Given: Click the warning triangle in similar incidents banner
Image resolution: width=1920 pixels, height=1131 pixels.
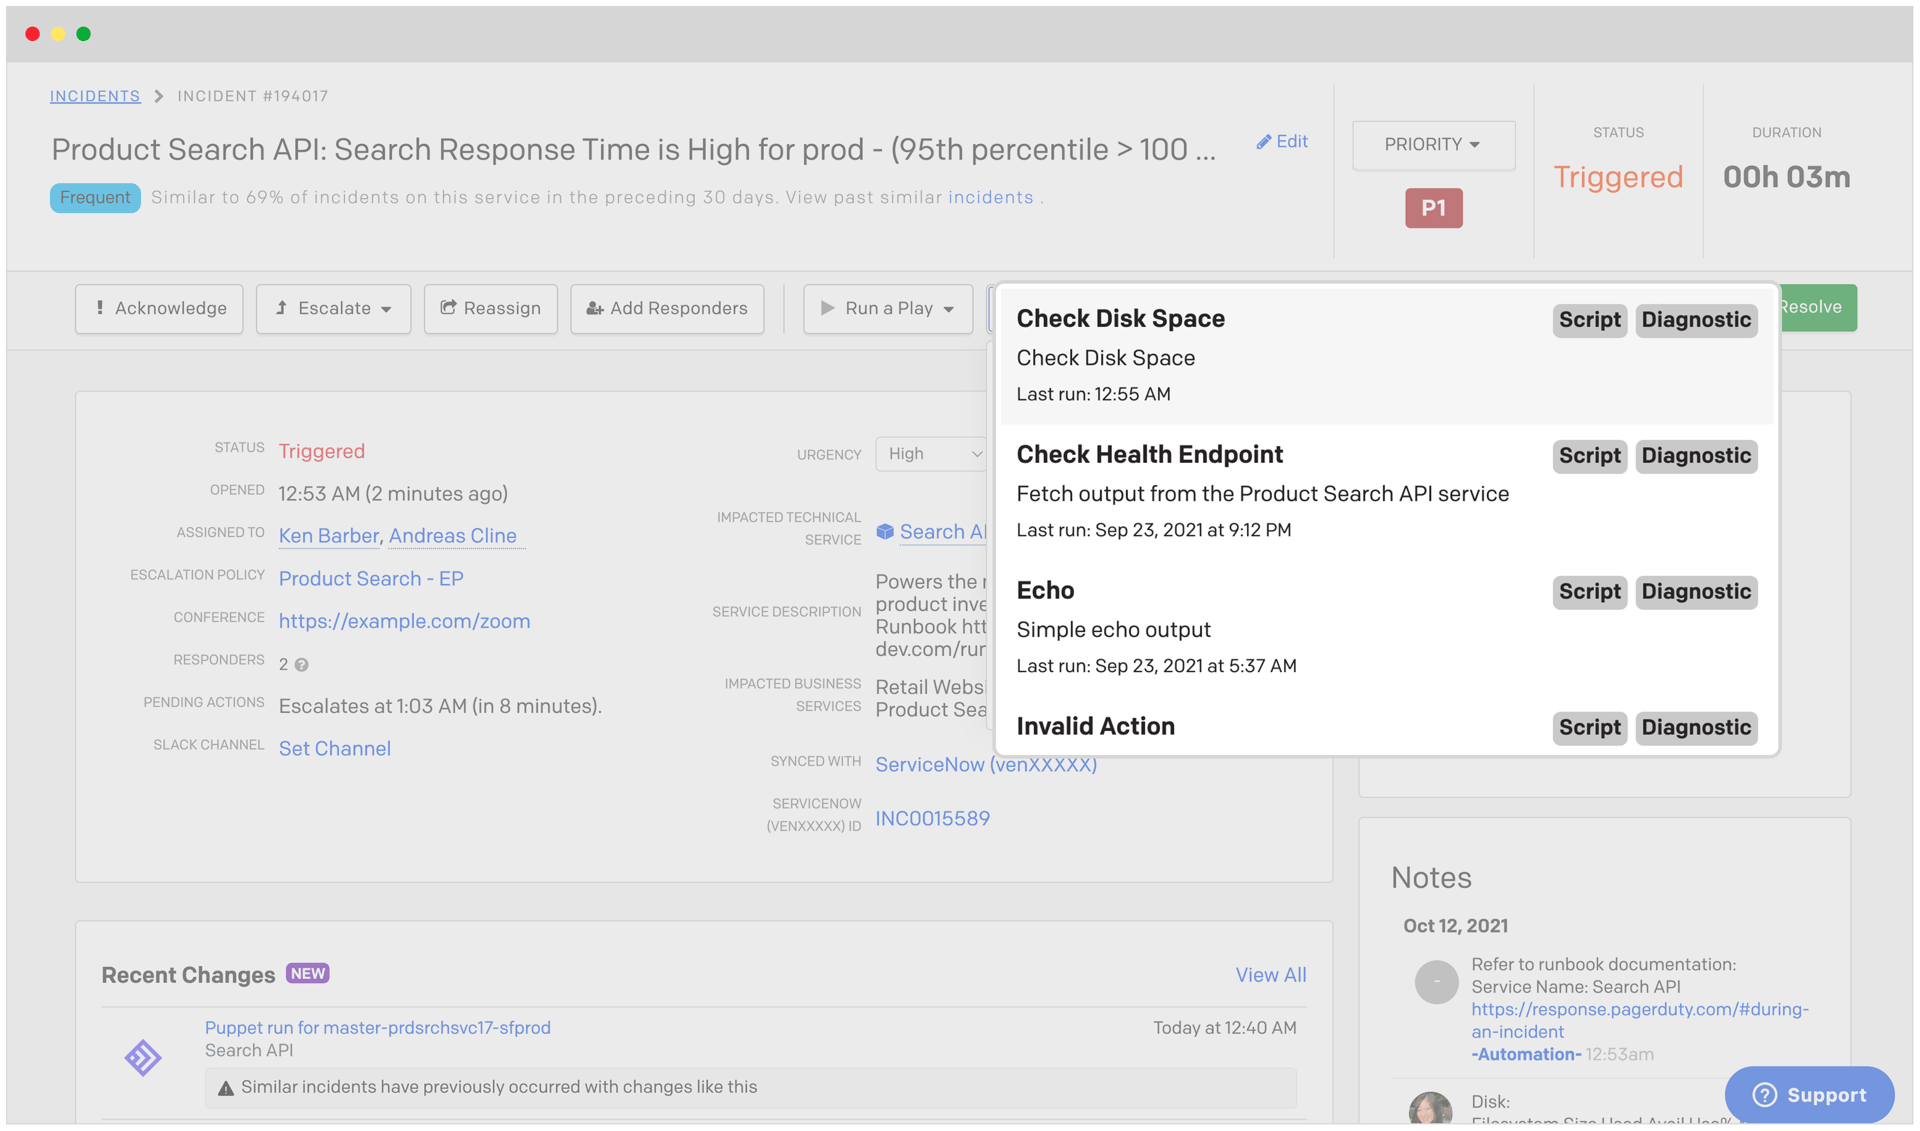Looking at the screenshot, I should pyautogui.click(x=226, y=1088).
